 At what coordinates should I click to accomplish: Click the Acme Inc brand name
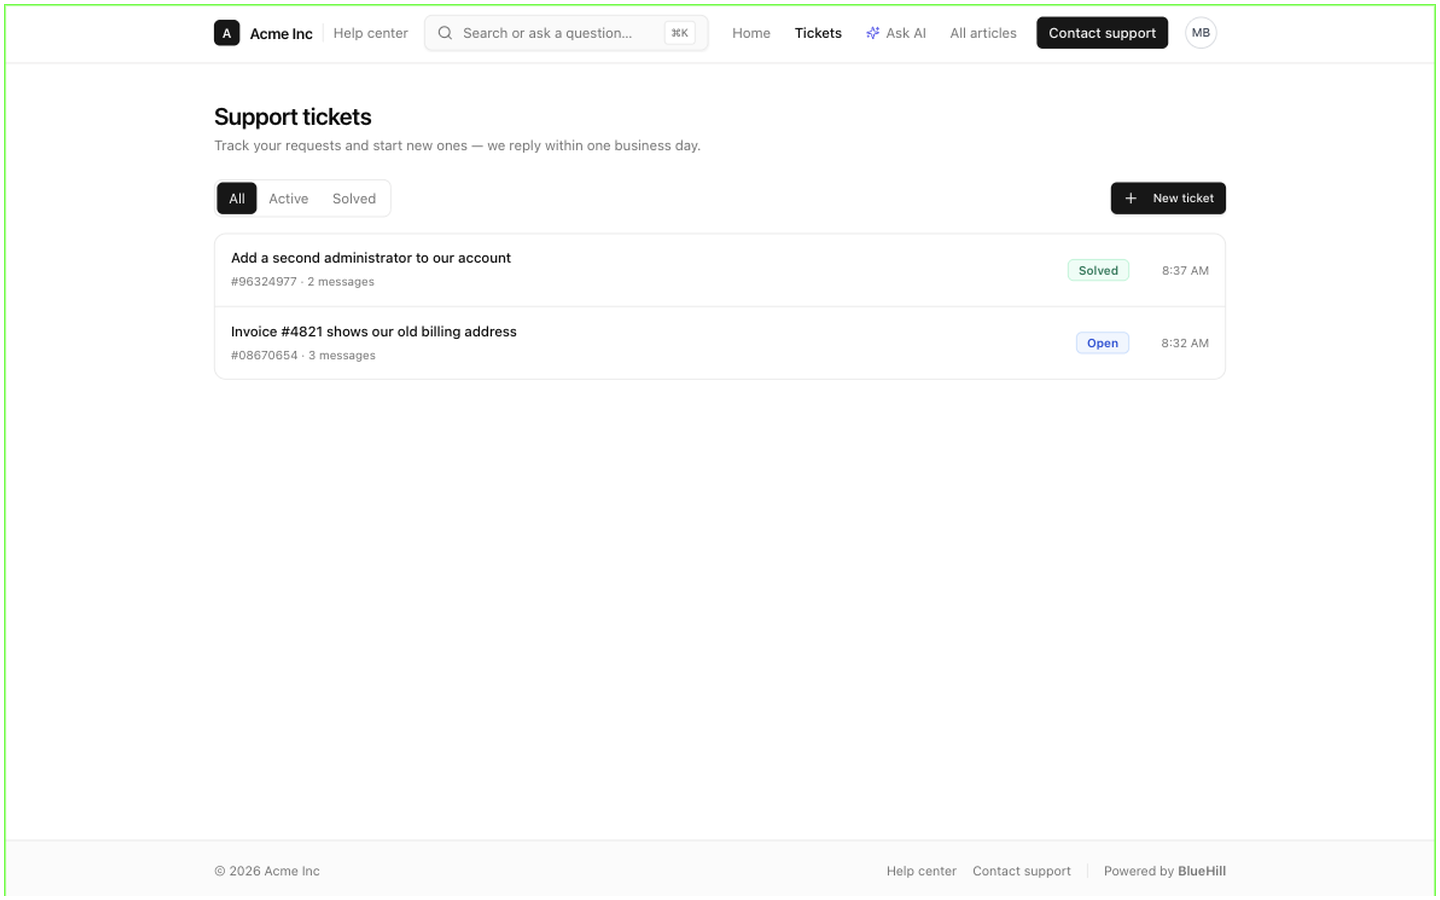coord(281,34)
